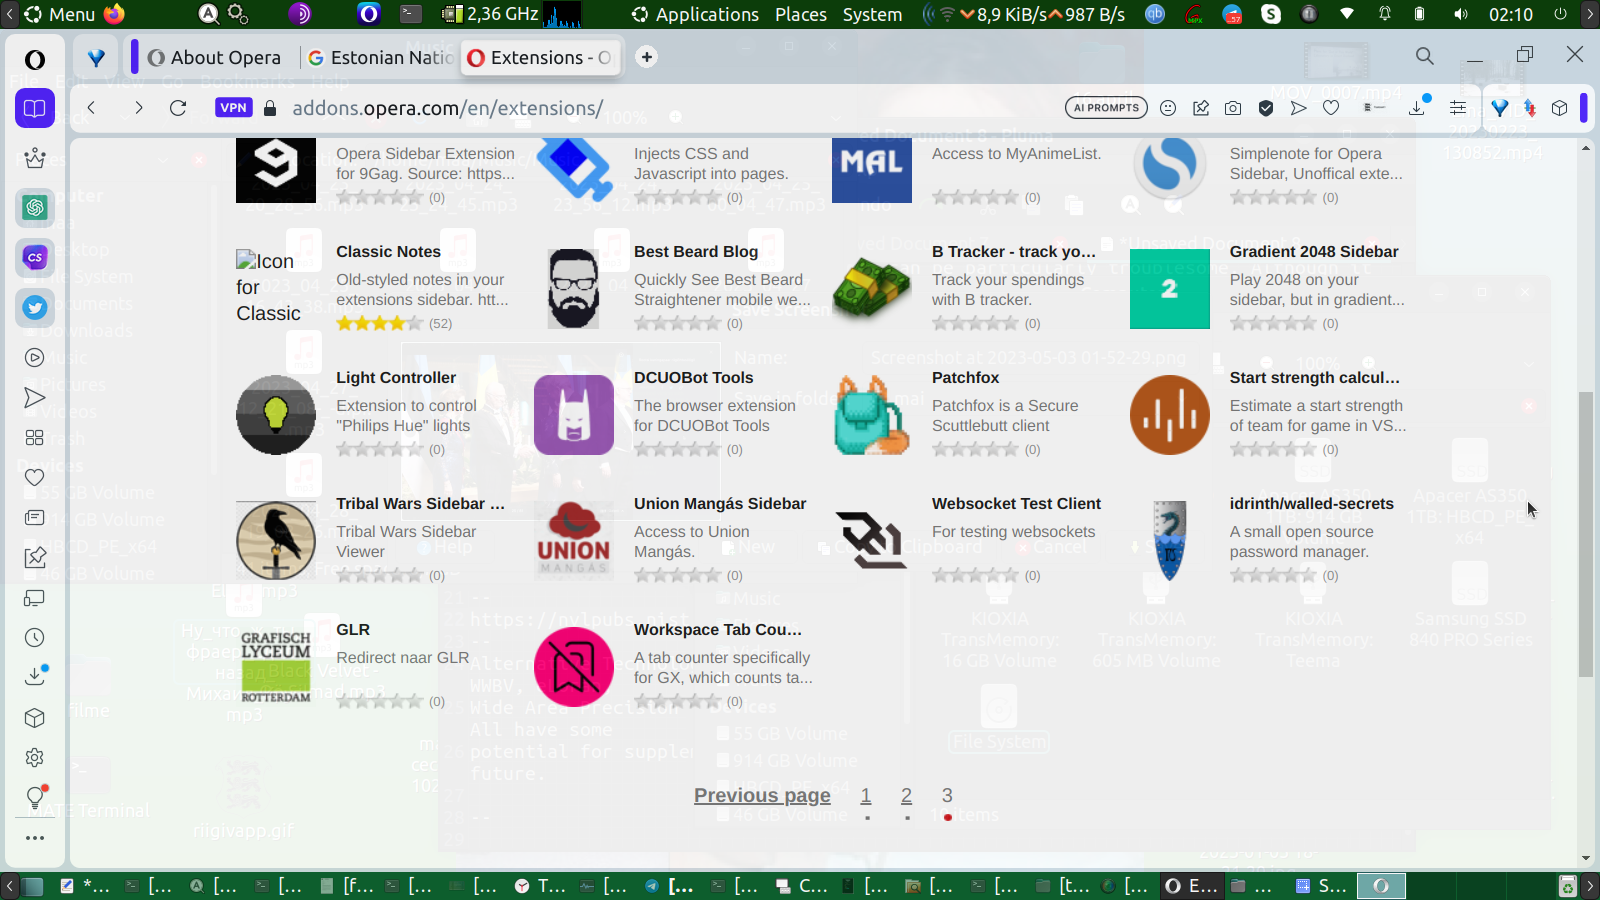Open the terminal launcher in the top panel

(x=411, y=14)
